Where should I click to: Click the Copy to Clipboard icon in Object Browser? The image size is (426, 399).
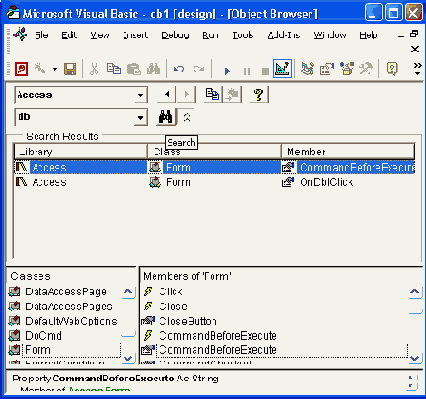click(x=212, y=95)
